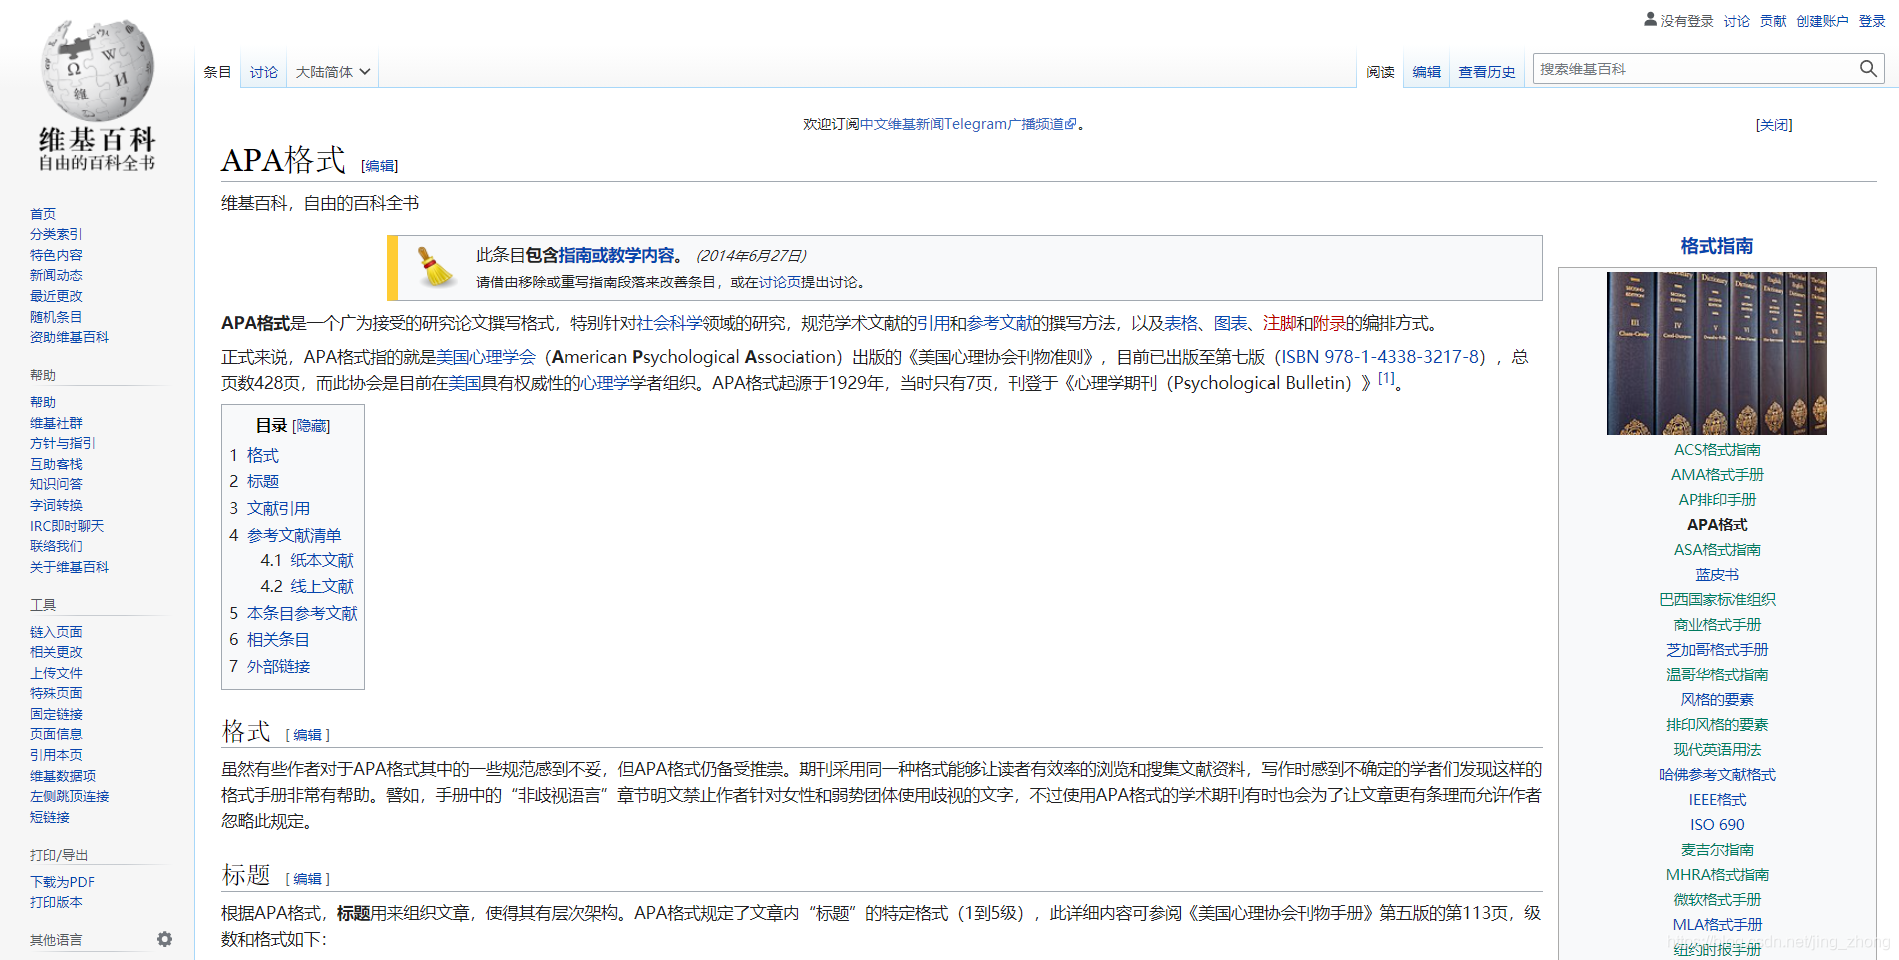The width and height of the screenshot is (1899, 960).
Task: Click footnote reference [1]
Action: click(1386, 378)
